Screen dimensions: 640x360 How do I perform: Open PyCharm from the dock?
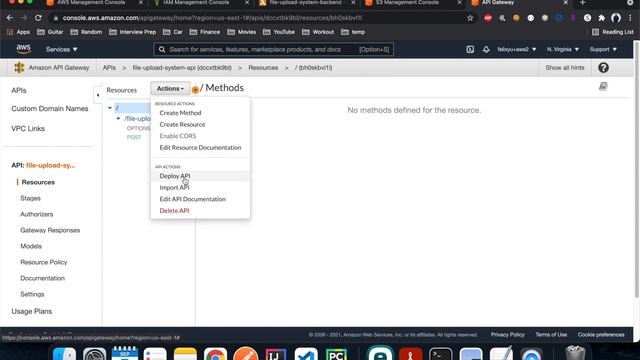(336, 353)
